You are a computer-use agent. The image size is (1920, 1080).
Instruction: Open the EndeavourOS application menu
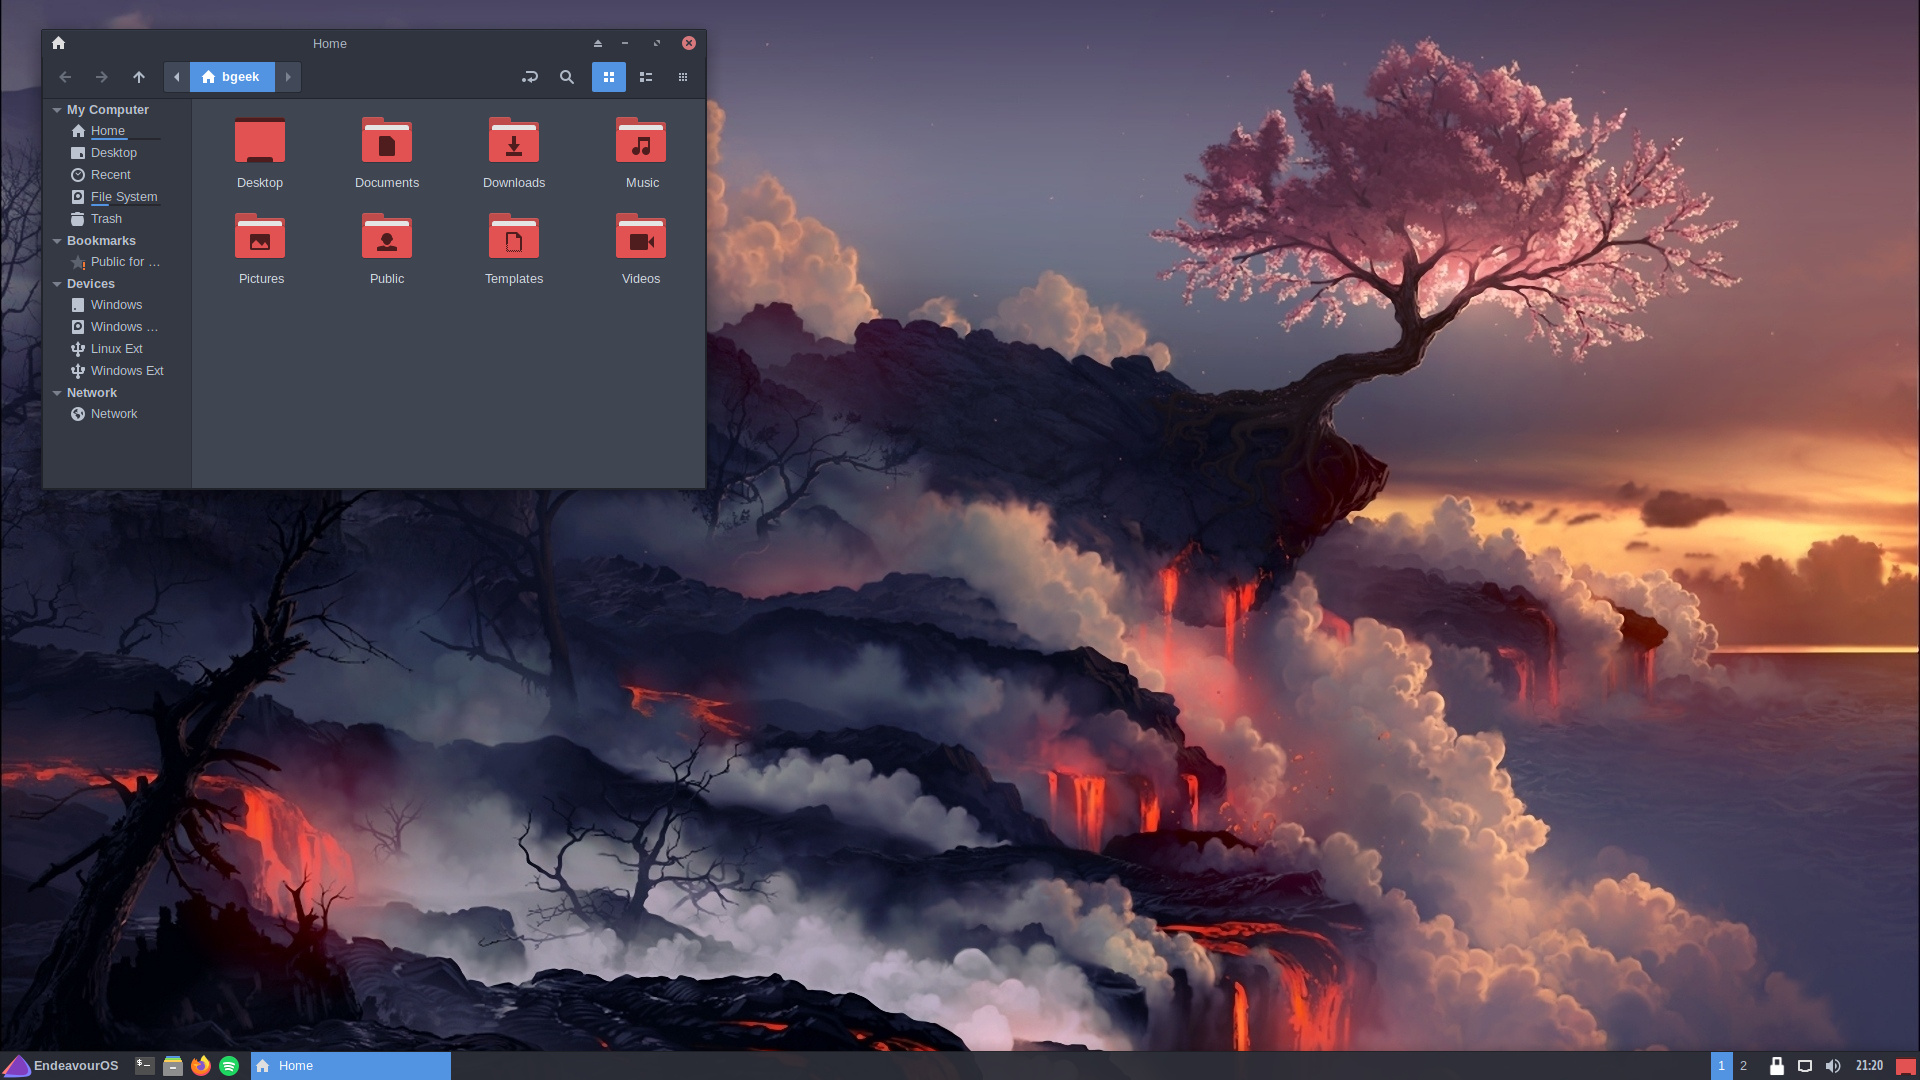(x=62, y=1066)
